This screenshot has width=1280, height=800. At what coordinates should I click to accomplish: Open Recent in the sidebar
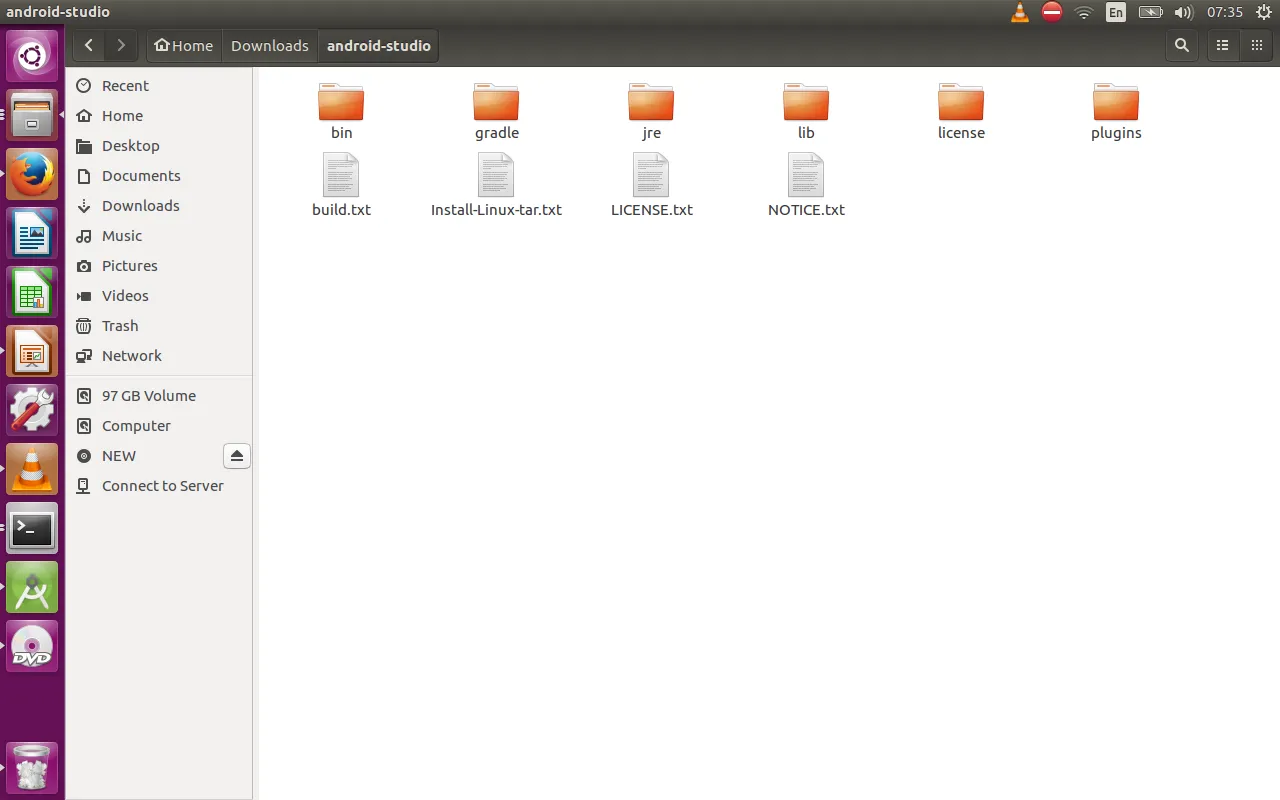pyautogui.click(x=159, y=86)
